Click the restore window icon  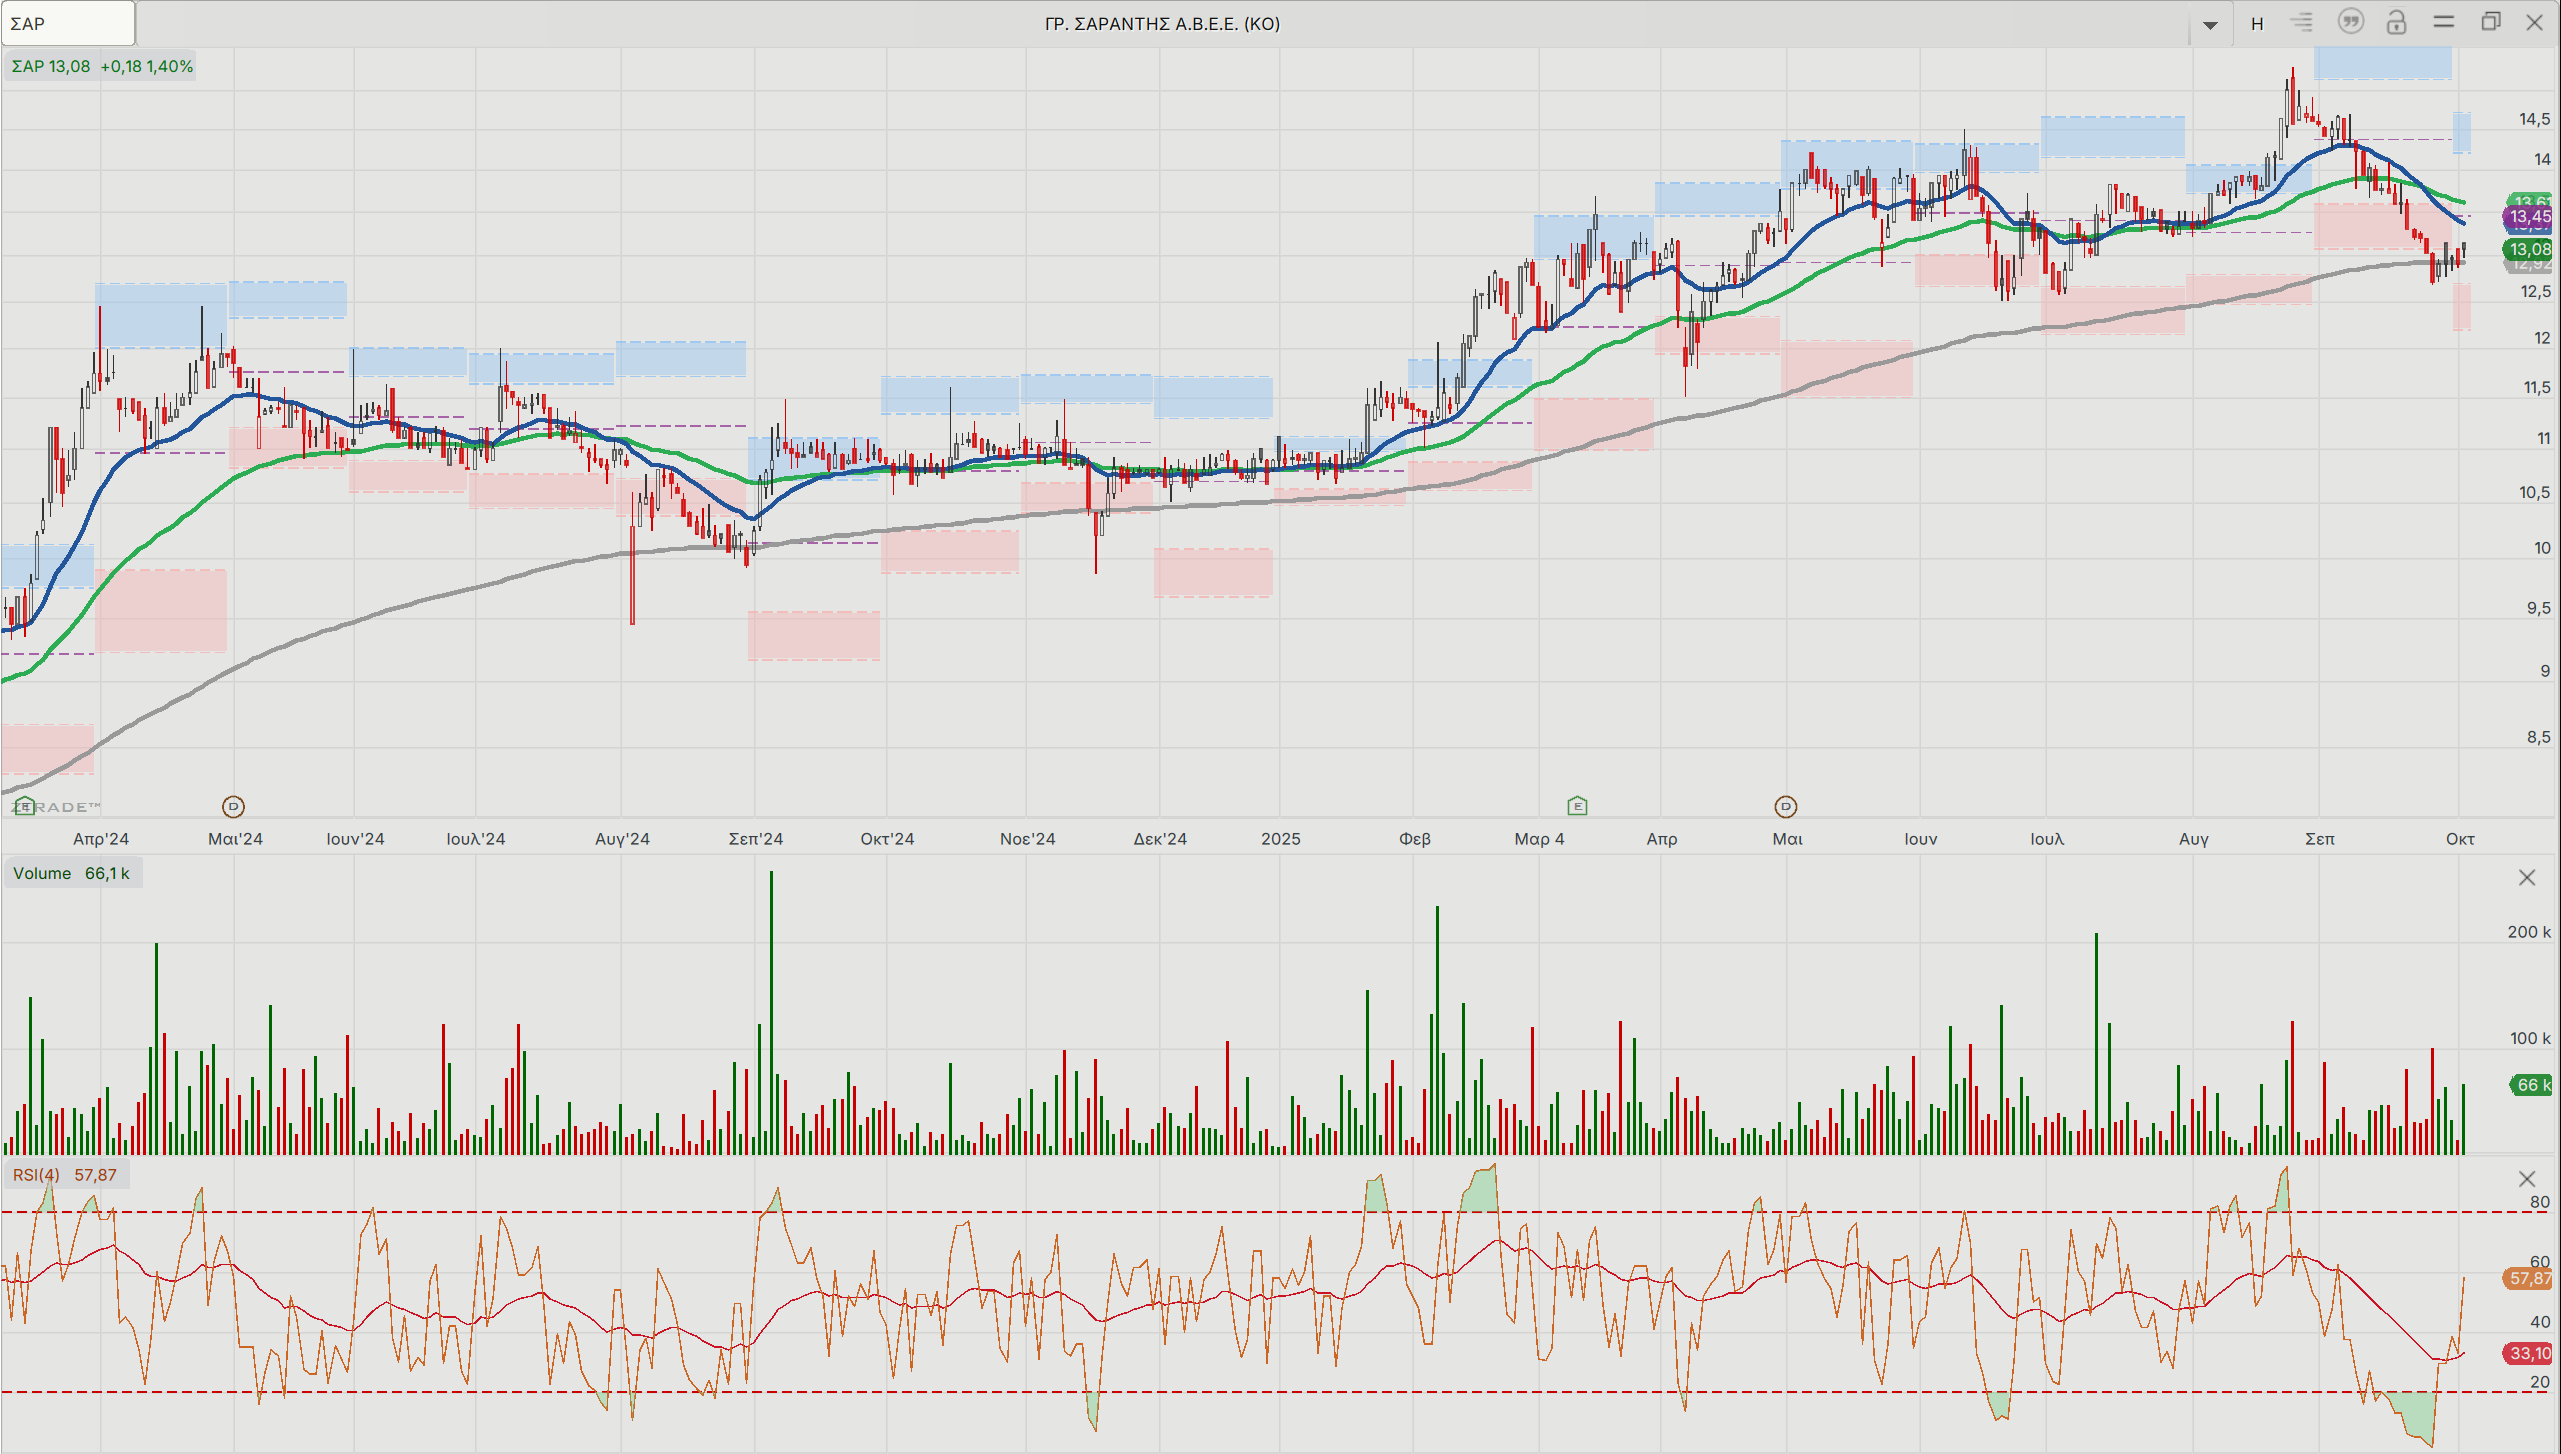[x=2490, y=22]
